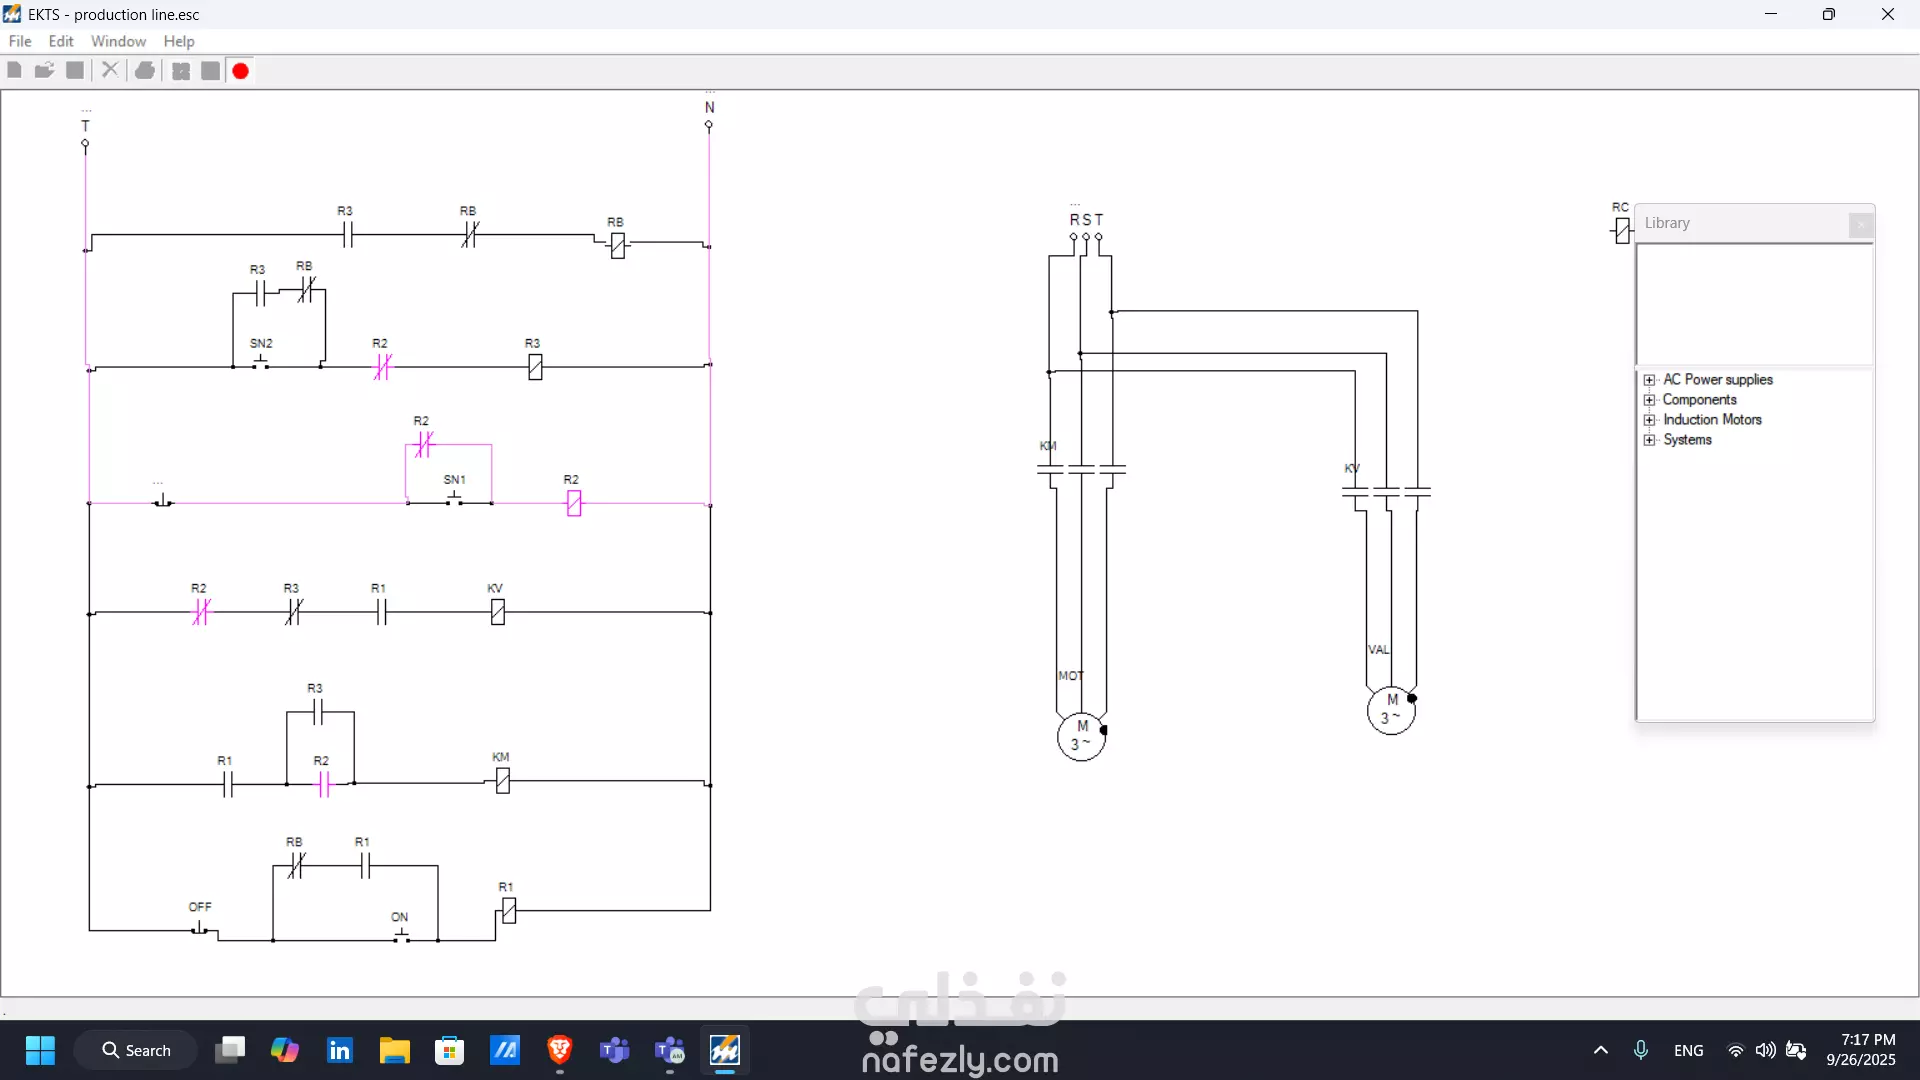Image resolution: width=1920 pixels, height=1080 pixels.
Task: Click the Delete X toolbar icon
Action: (110, 70)
